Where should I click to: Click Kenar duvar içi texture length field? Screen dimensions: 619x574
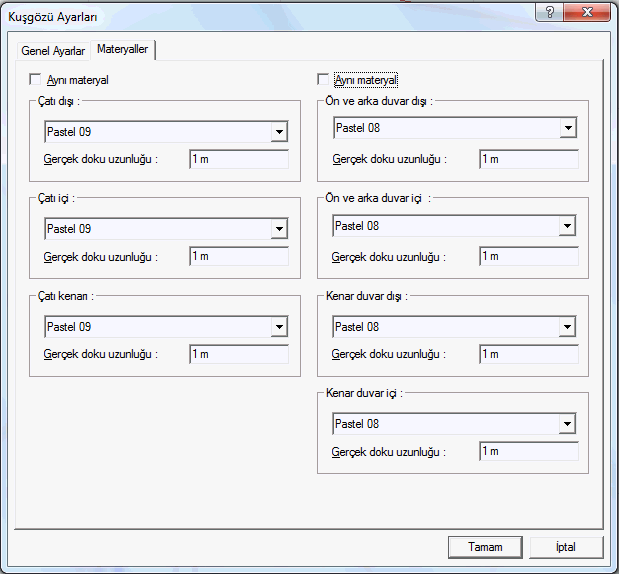click(529, 451)
